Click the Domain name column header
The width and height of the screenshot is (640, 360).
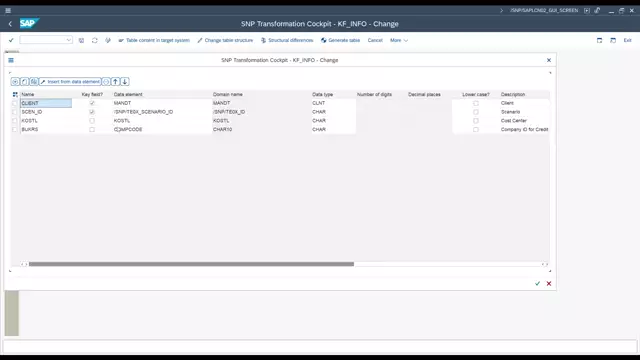pos(228,95)
